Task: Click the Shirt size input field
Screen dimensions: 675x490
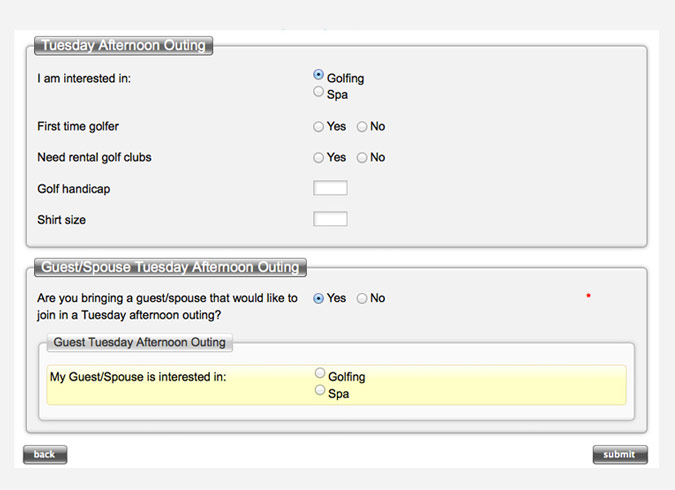Action: pyautogui.click(x=330, y=219)
